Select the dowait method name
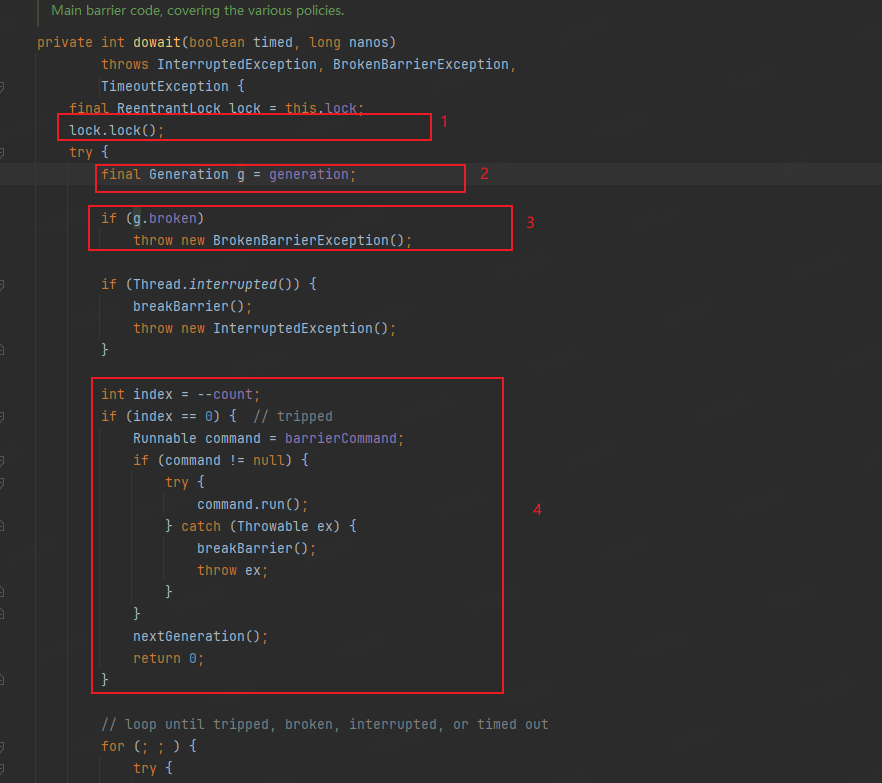The height and width of the screenshot is (783, 882). pyautogui.click(x=160, y=42)
